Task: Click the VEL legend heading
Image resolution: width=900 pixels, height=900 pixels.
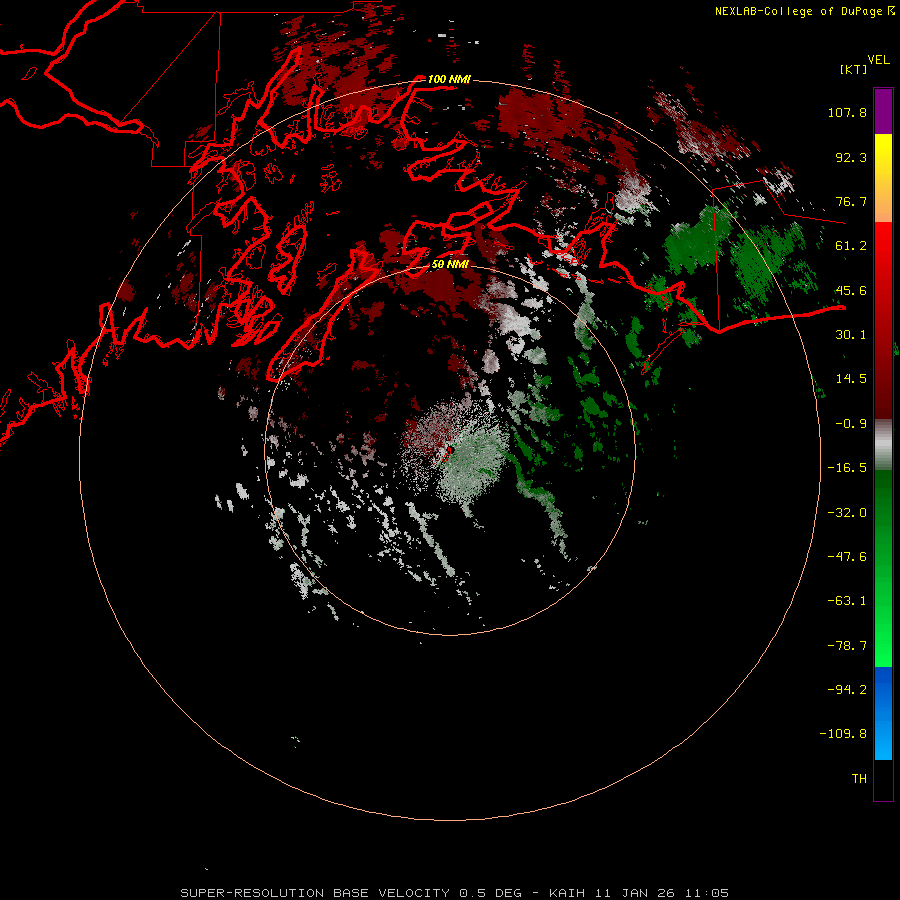Action: tap(878, 60)
